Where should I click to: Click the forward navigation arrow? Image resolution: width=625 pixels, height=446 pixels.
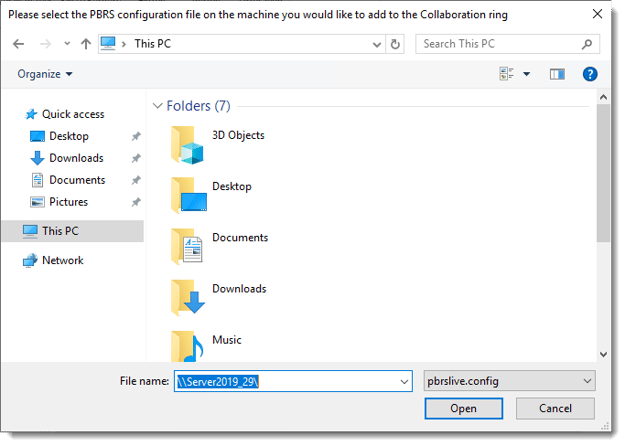coord(45,44)
